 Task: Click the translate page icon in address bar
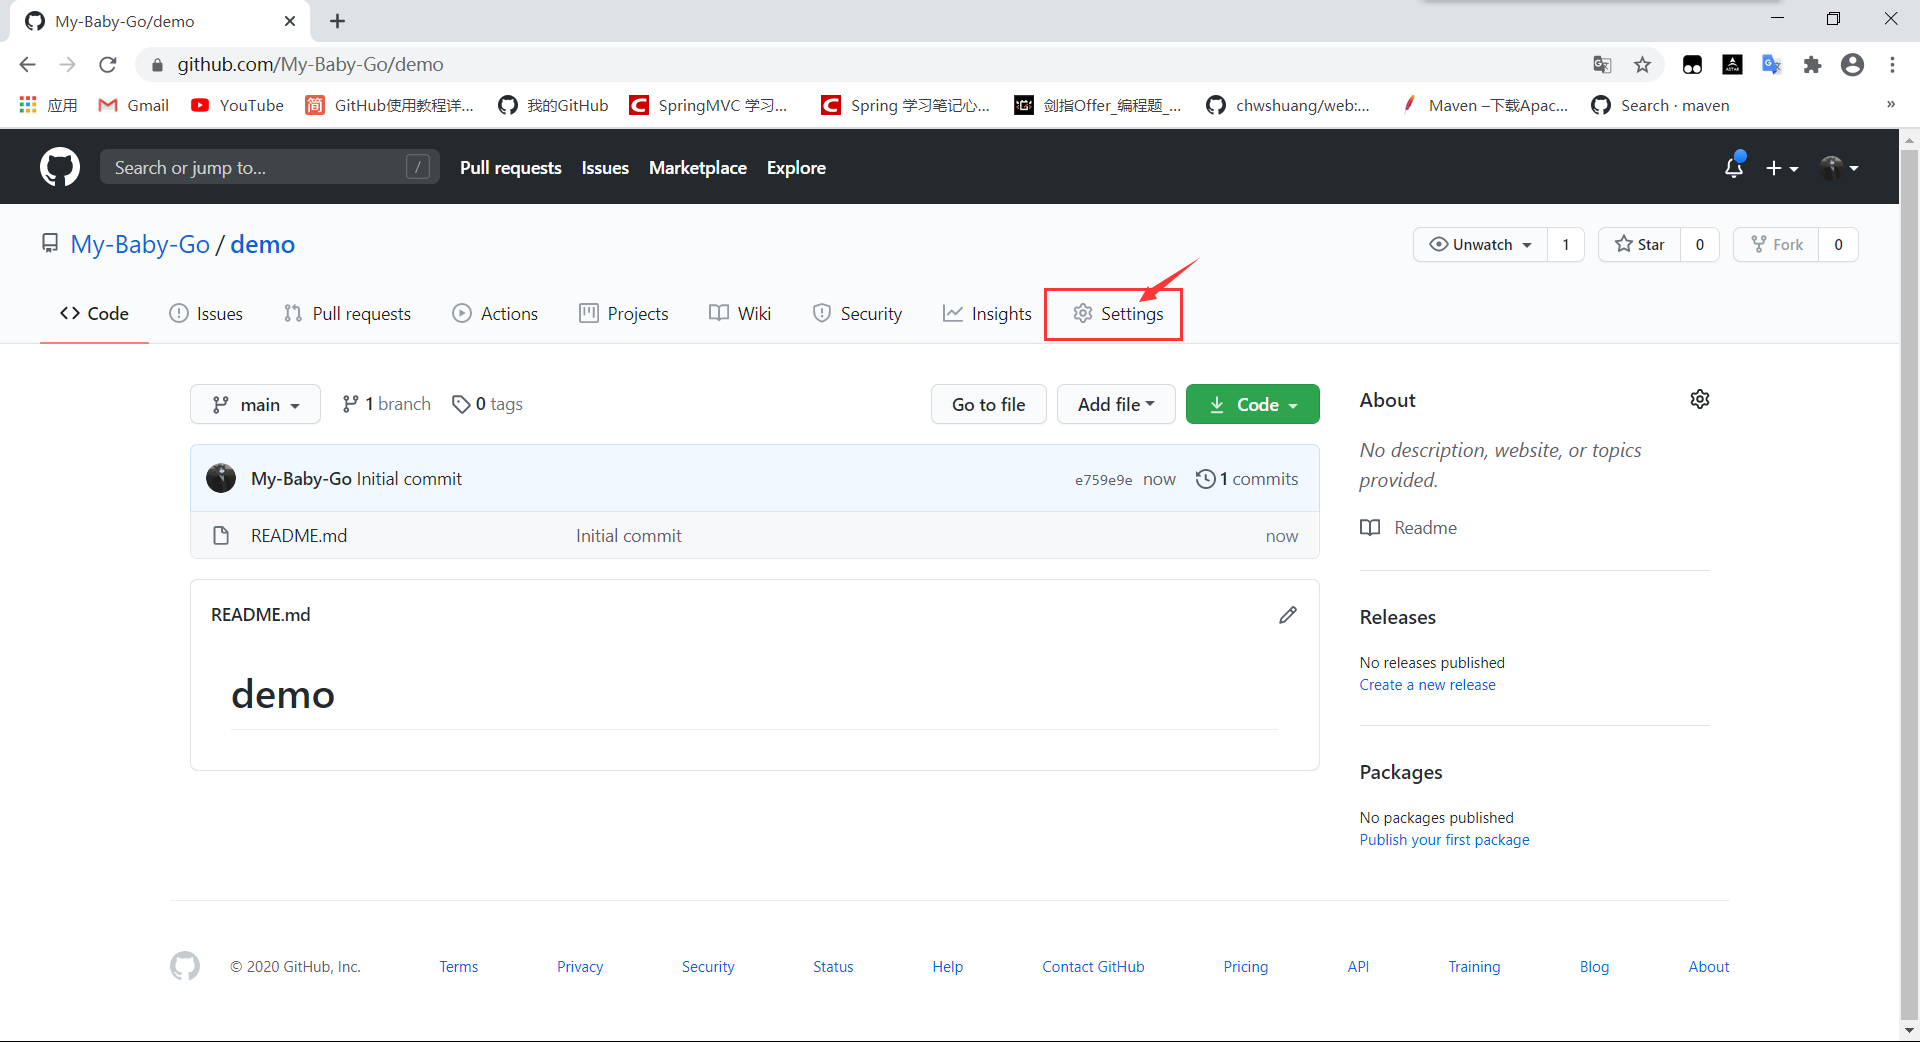1602,65
